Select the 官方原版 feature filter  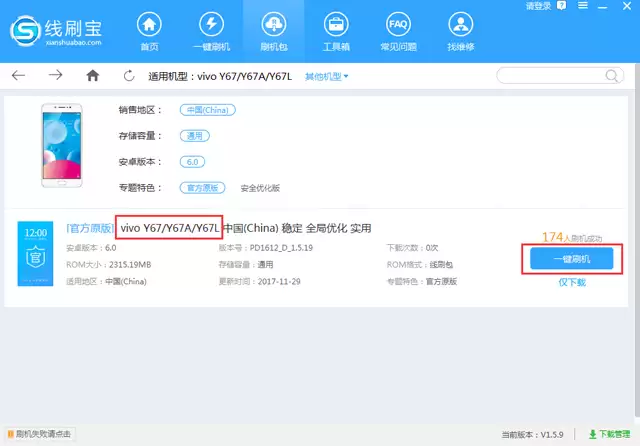(x=202, y=188)
